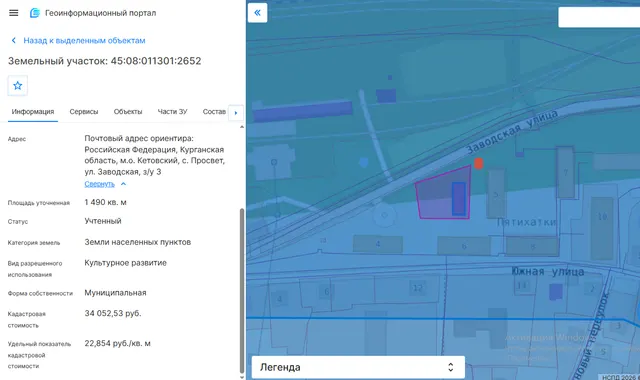Click the info panel vertical scrollbar
The image size is (640, 380).
coord(242,291)
